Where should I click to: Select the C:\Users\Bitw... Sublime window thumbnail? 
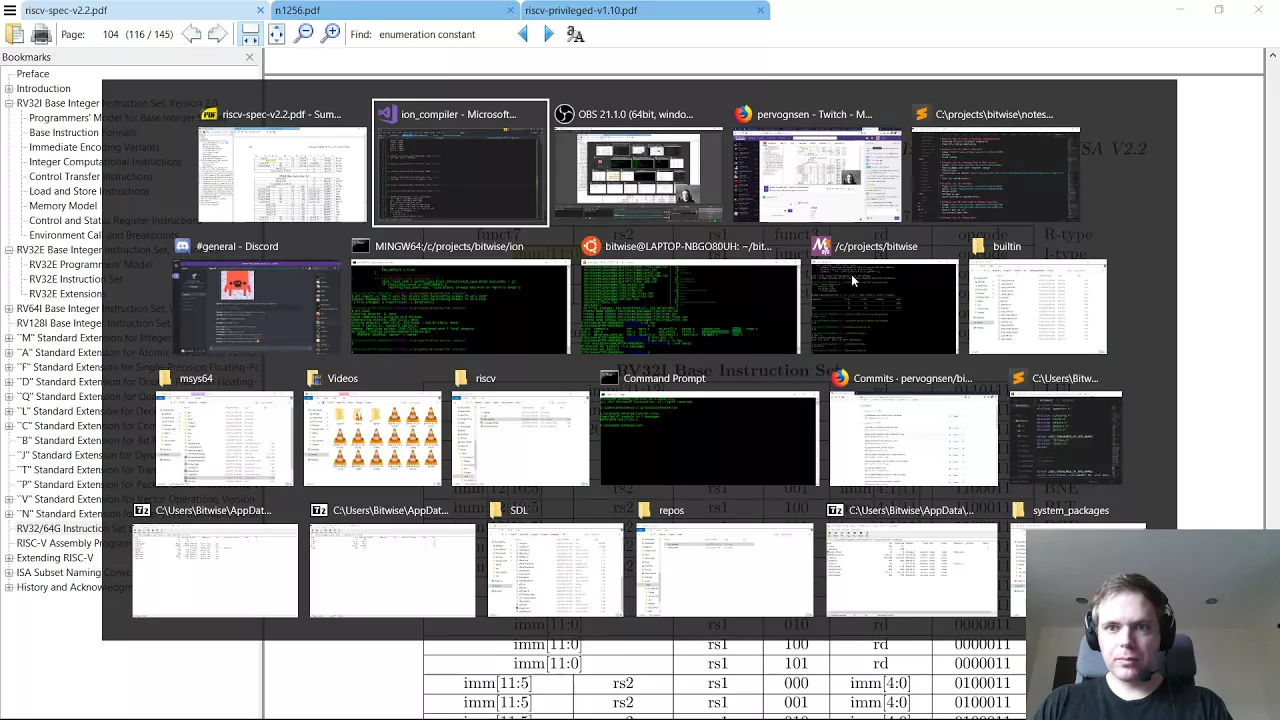tap(1065, 439)
